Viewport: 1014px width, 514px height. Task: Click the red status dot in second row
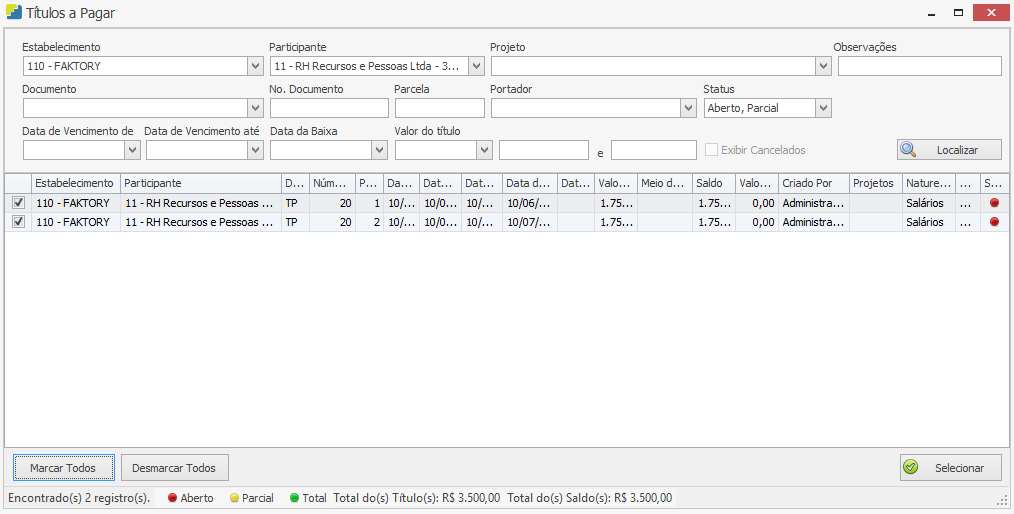point(994,222)
